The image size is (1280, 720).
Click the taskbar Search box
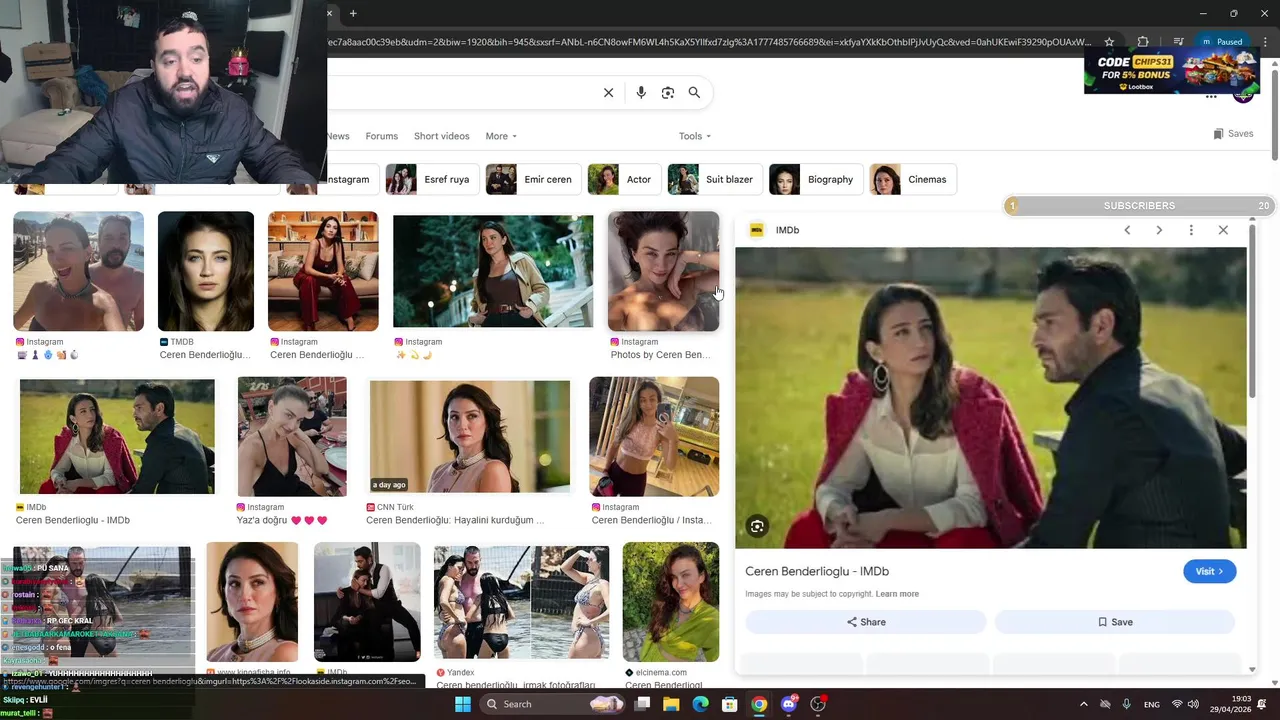pos(551,704)
